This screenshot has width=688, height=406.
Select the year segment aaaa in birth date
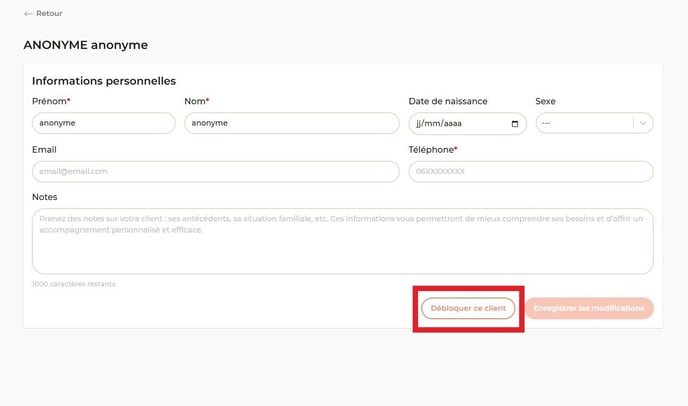point(455,124)
